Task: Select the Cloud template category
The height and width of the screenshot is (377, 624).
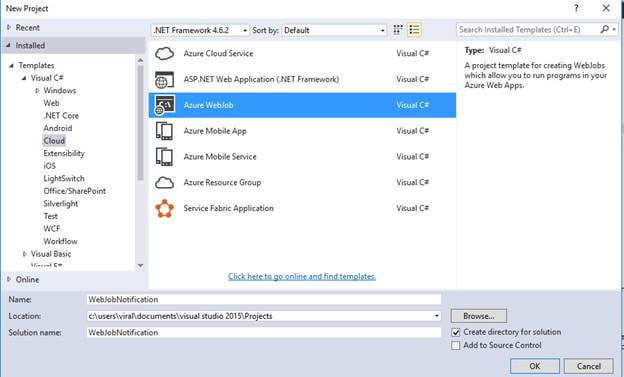Action: 54,141
